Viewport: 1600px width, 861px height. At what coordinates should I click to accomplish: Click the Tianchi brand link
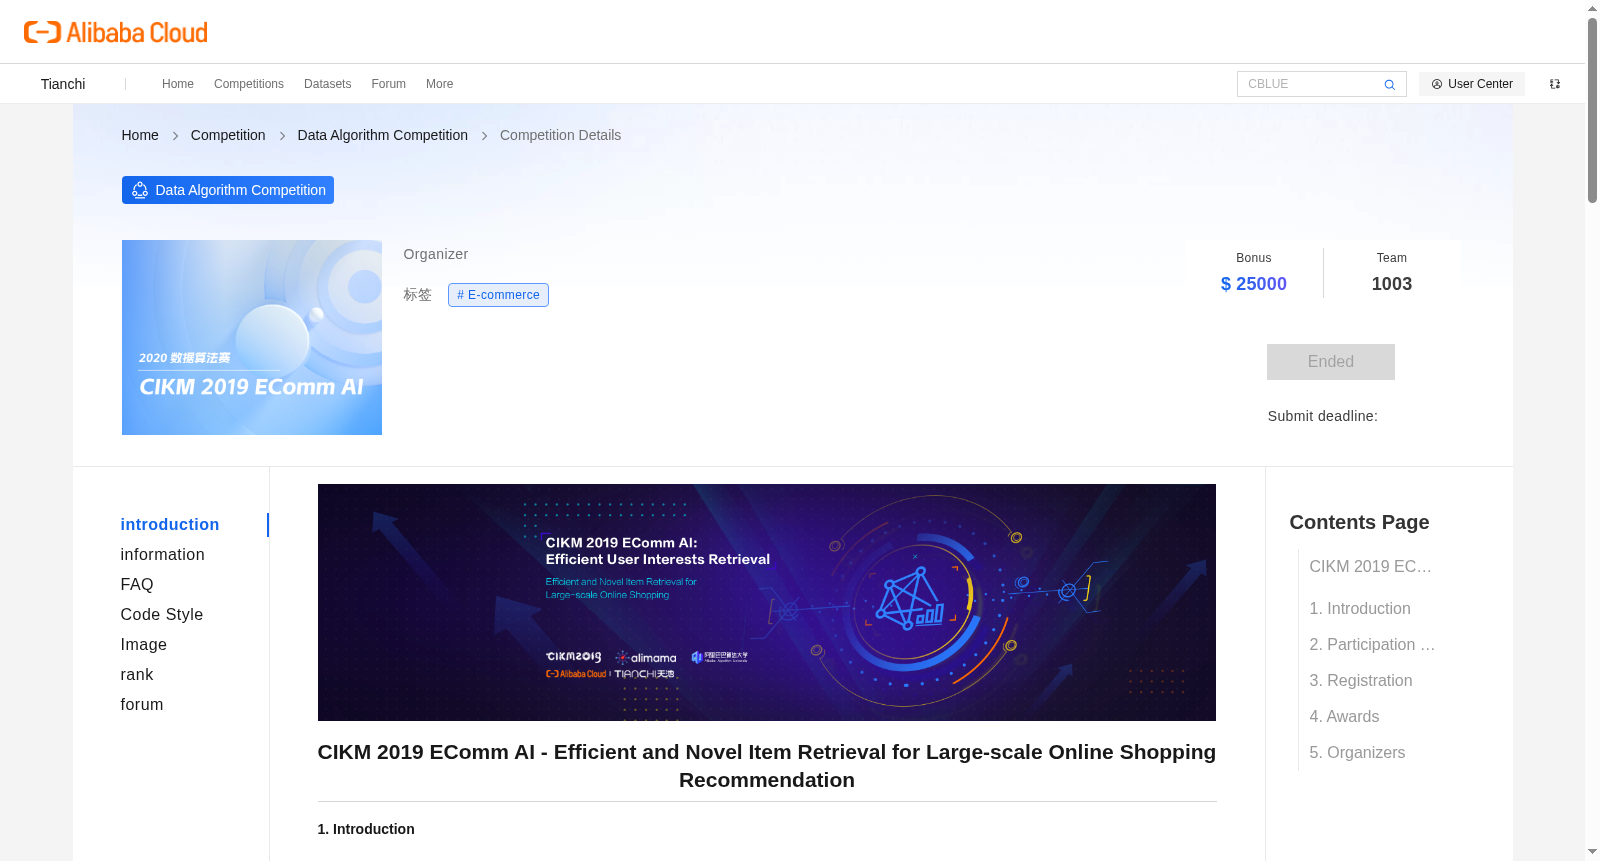63,84
